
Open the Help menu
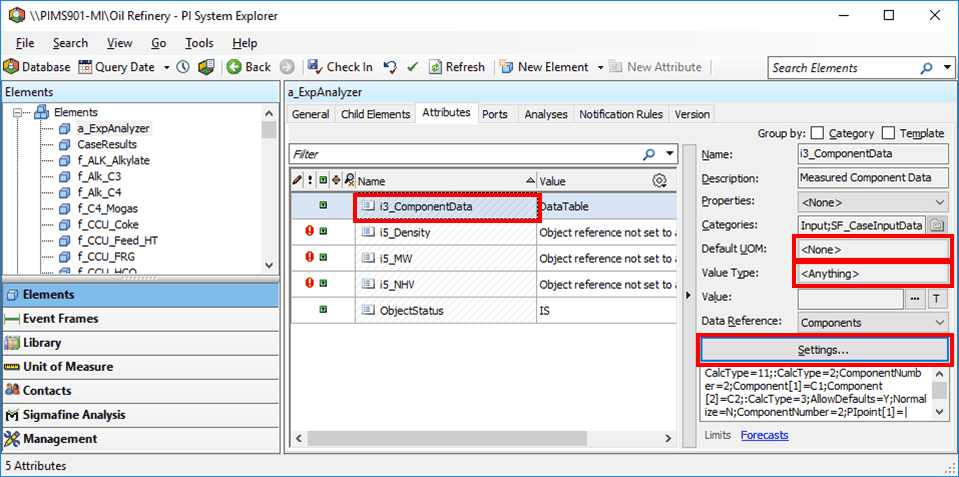245,43
